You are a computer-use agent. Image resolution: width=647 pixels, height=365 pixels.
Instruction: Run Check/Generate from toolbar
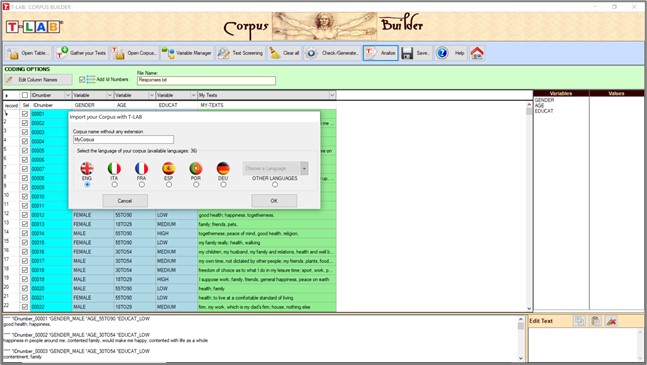click(332, 53)
